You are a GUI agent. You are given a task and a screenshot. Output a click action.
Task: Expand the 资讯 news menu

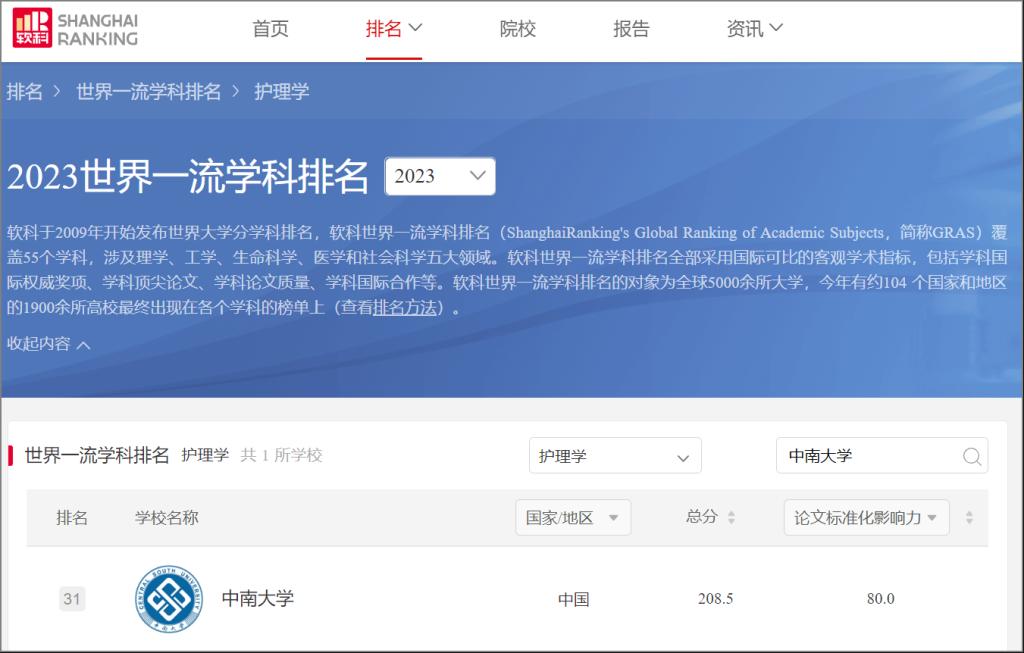tap(754, 29)
